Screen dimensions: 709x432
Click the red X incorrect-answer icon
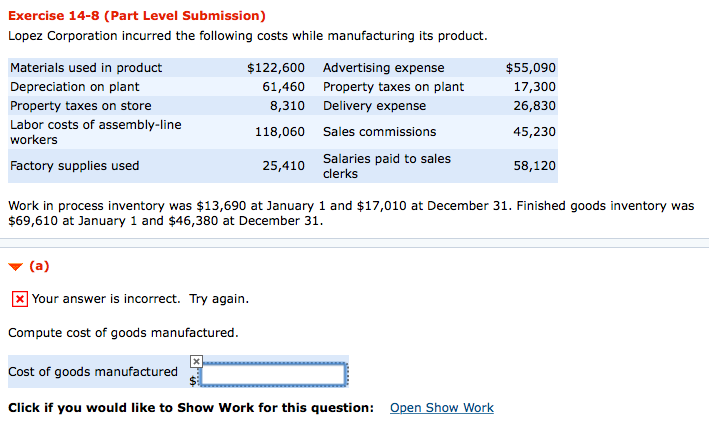click(19, 299)
